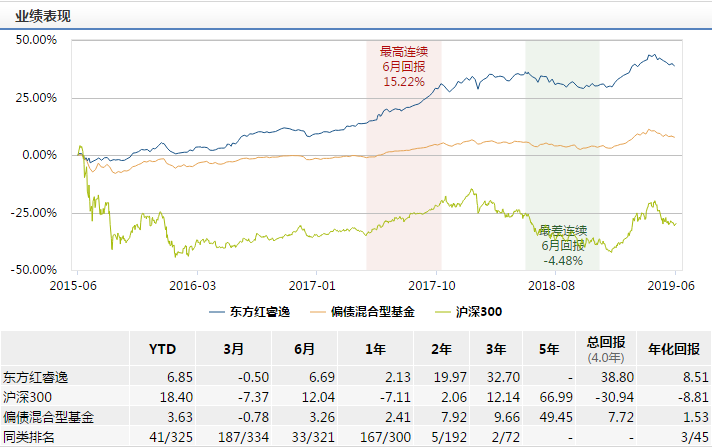Select the 2年 column header

(x=441, y=349)
